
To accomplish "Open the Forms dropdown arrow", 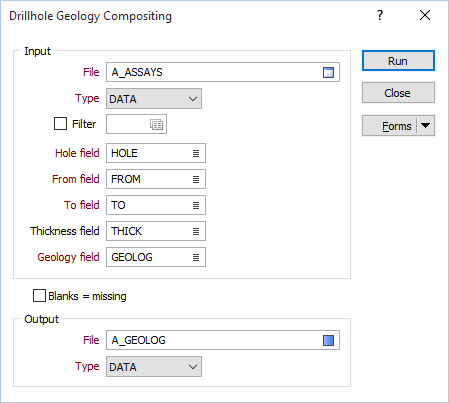I will point(426,126).
